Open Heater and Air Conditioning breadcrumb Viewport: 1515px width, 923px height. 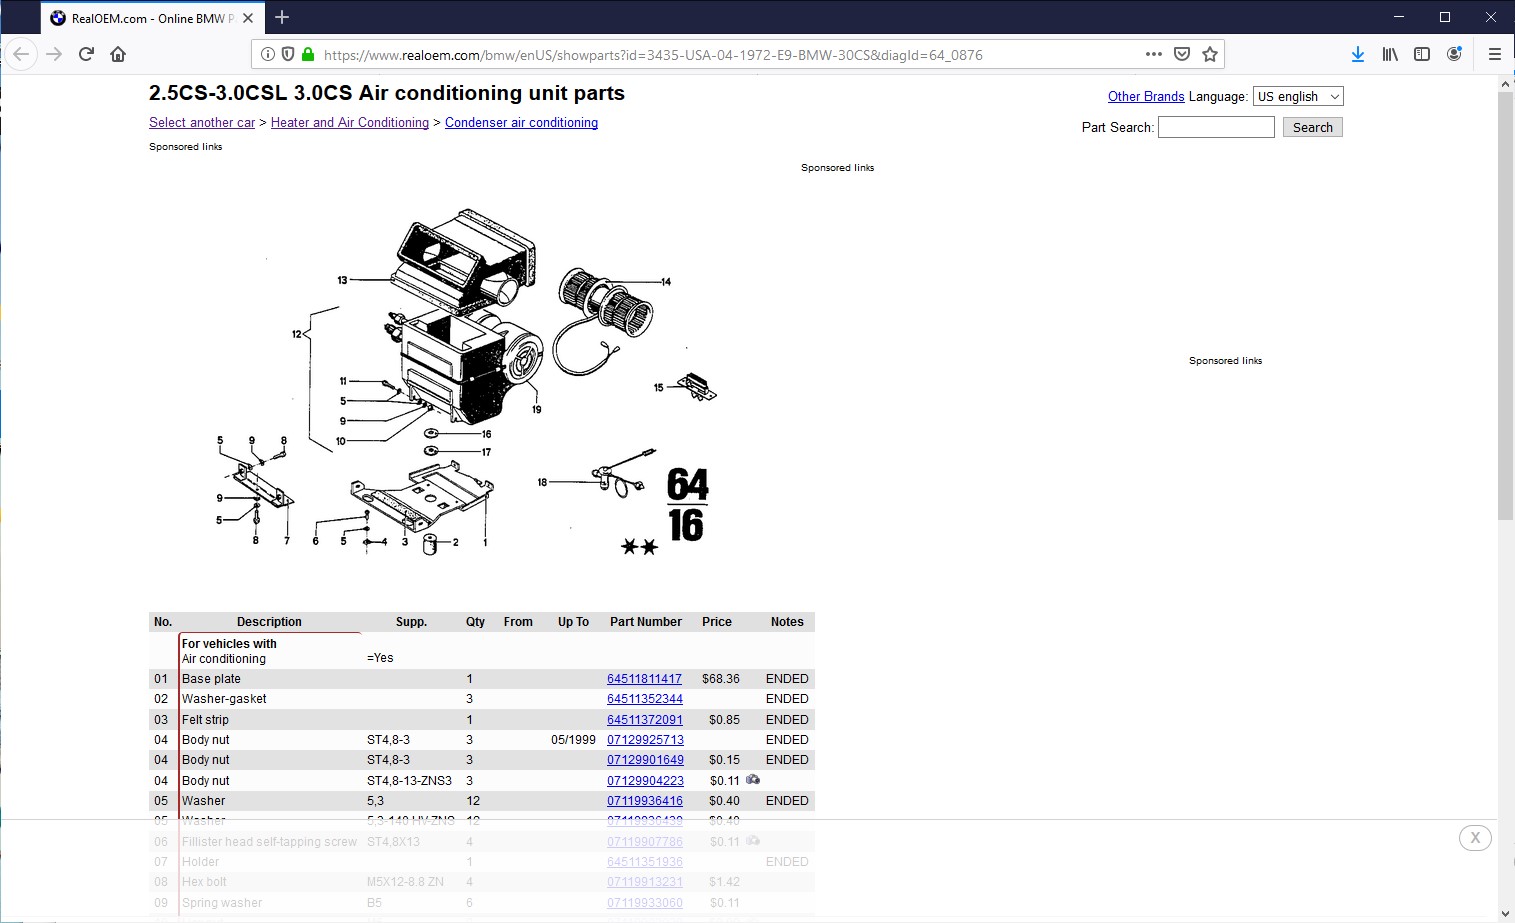coord(350,122)
